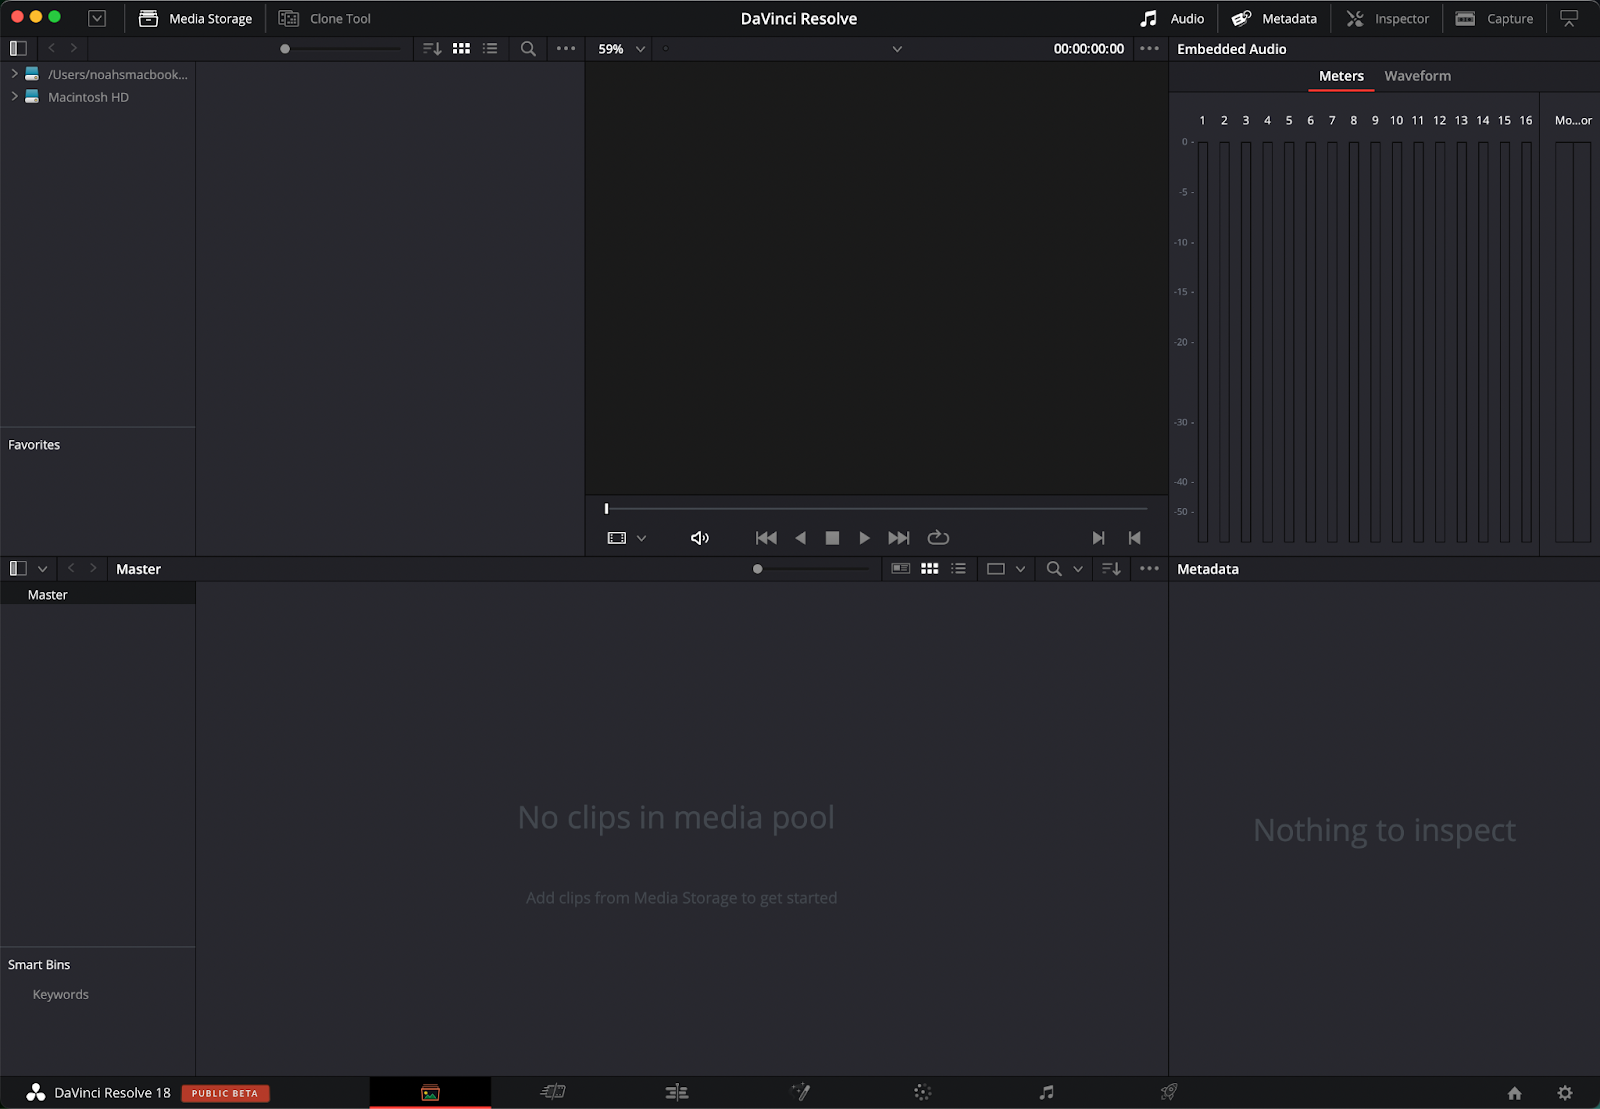Open the Deliver page
1600x1109 pixels.
click(1168, 1092)
